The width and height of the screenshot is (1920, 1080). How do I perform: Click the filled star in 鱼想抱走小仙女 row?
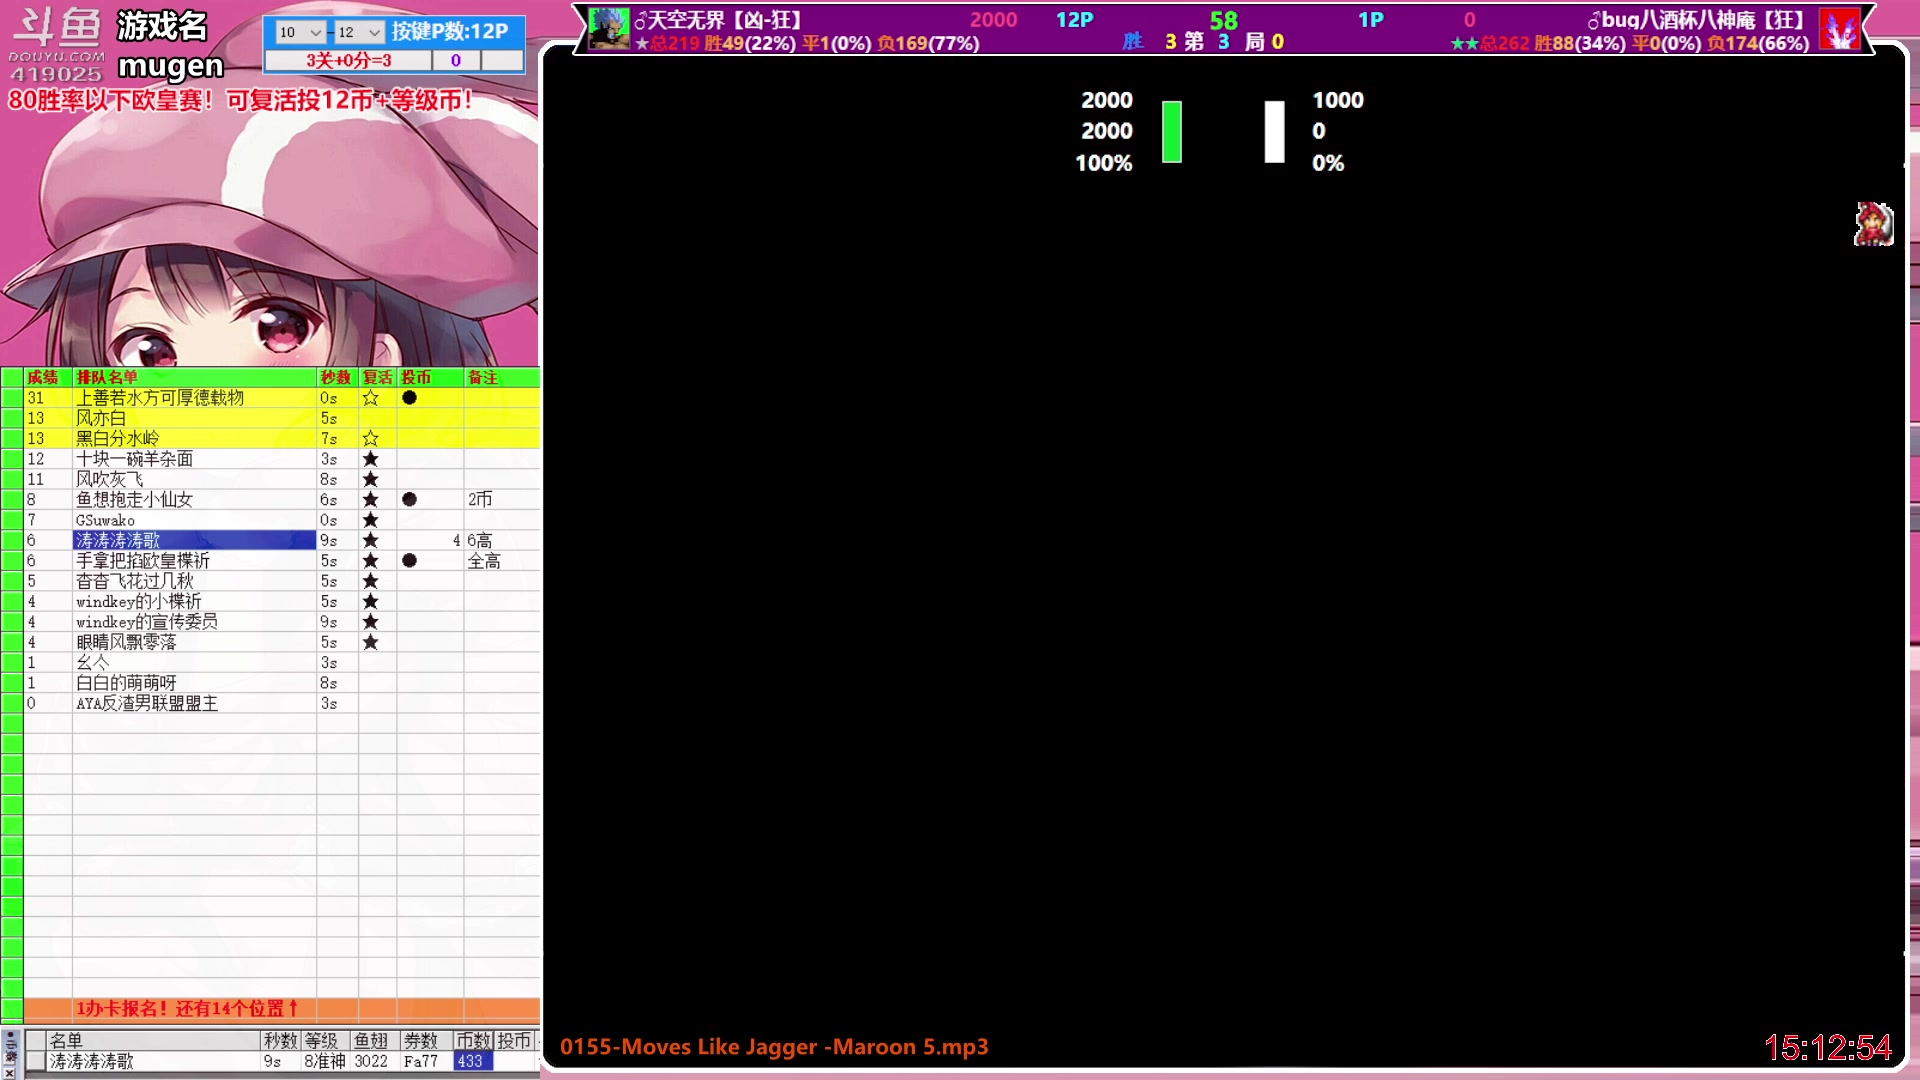pos(370,500)
